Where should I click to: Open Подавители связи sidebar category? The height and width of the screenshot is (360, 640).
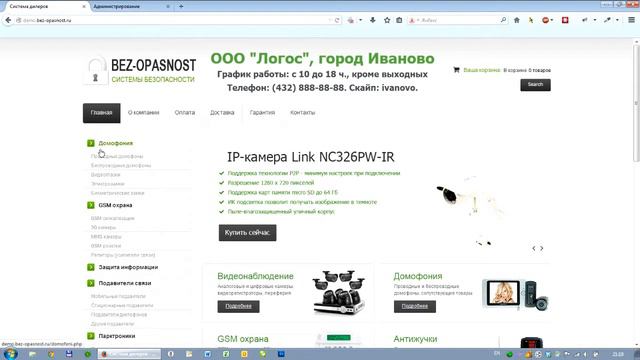coord(124,283)
